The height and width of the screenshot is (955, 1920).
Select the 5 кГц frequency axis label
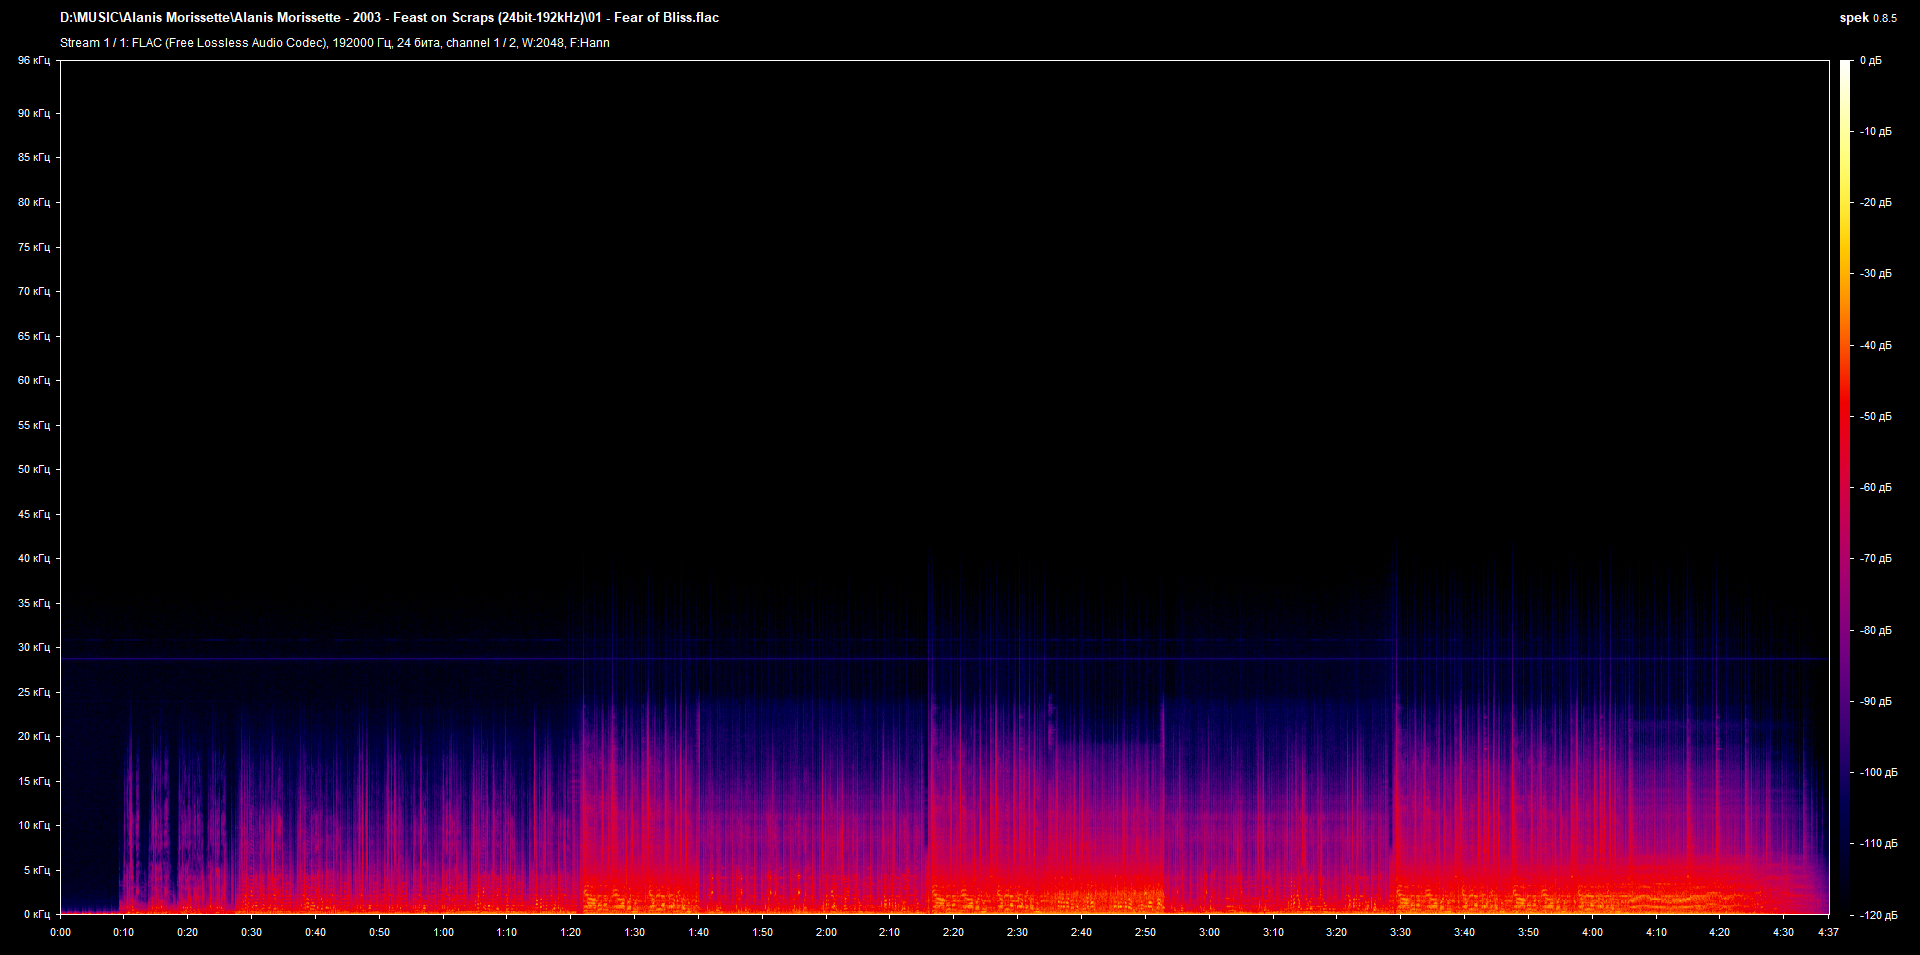pyautogui.click(x=35, y=870)
